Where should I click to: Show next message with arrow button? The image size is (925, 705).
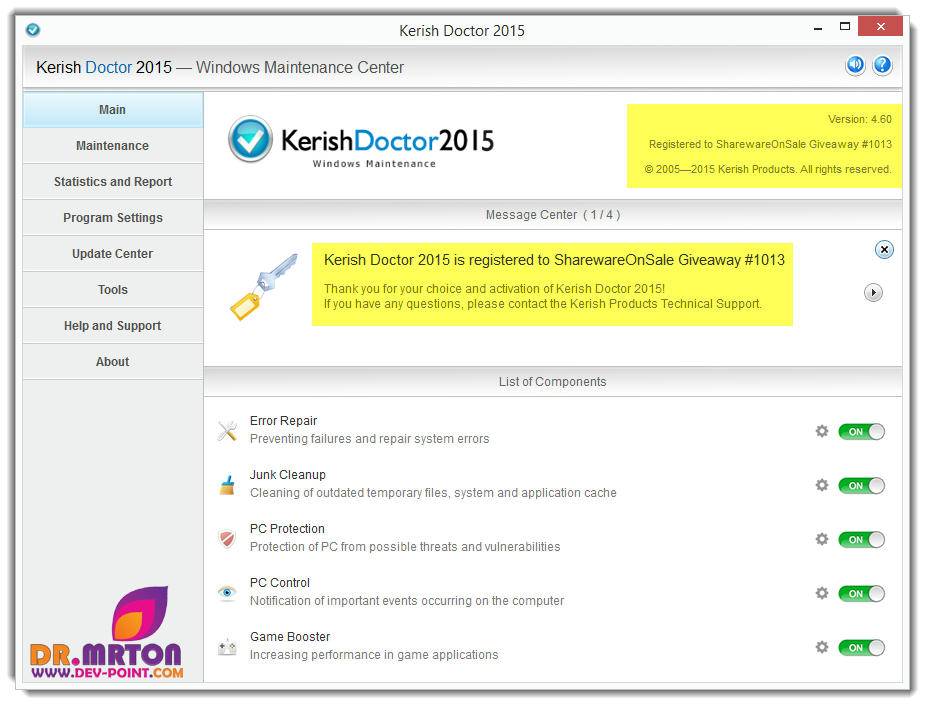[x=873, y=293]
